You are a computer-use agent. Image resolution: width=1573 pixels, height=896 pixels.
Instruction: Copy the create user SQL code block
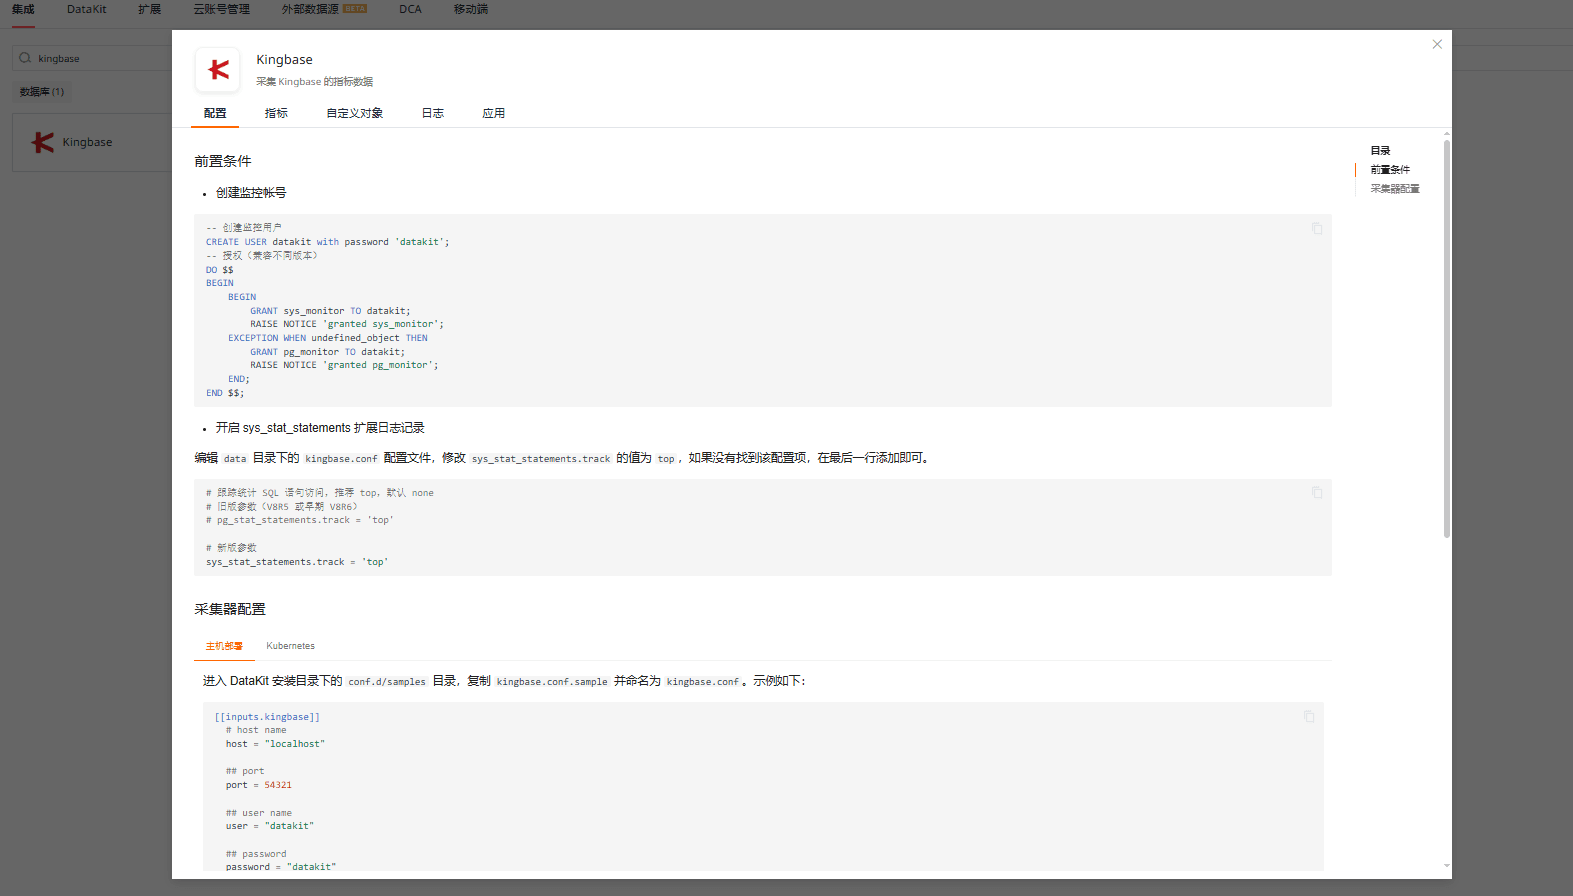pyautogui.click(x=1317, y=228)
